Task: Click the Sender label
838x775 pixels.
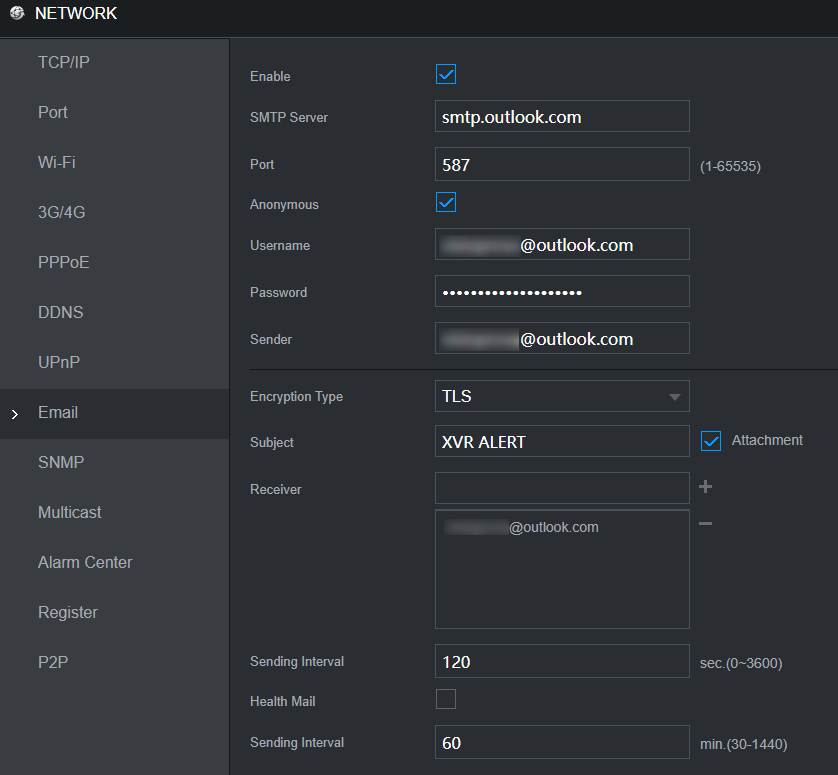Action: [x=271, y=339]
